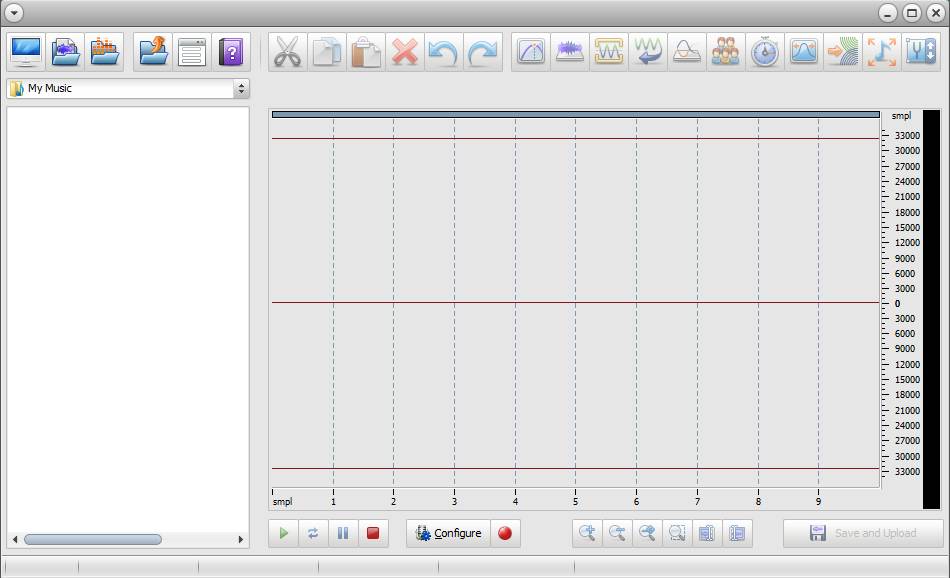The image size is (950, 578).
Task: Open the chorus people effect icon
Action: pyautogui.click(x=725, y=51)
